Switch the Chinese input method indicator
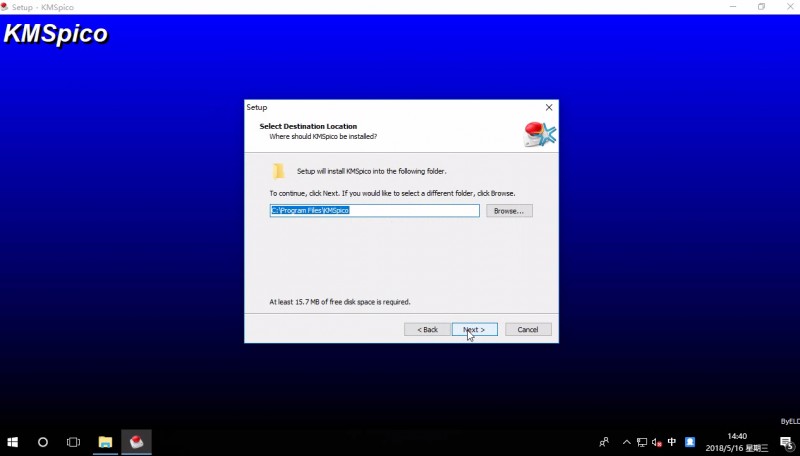The height and width of the screenshot is (456, 800). [x=672, y=442]
